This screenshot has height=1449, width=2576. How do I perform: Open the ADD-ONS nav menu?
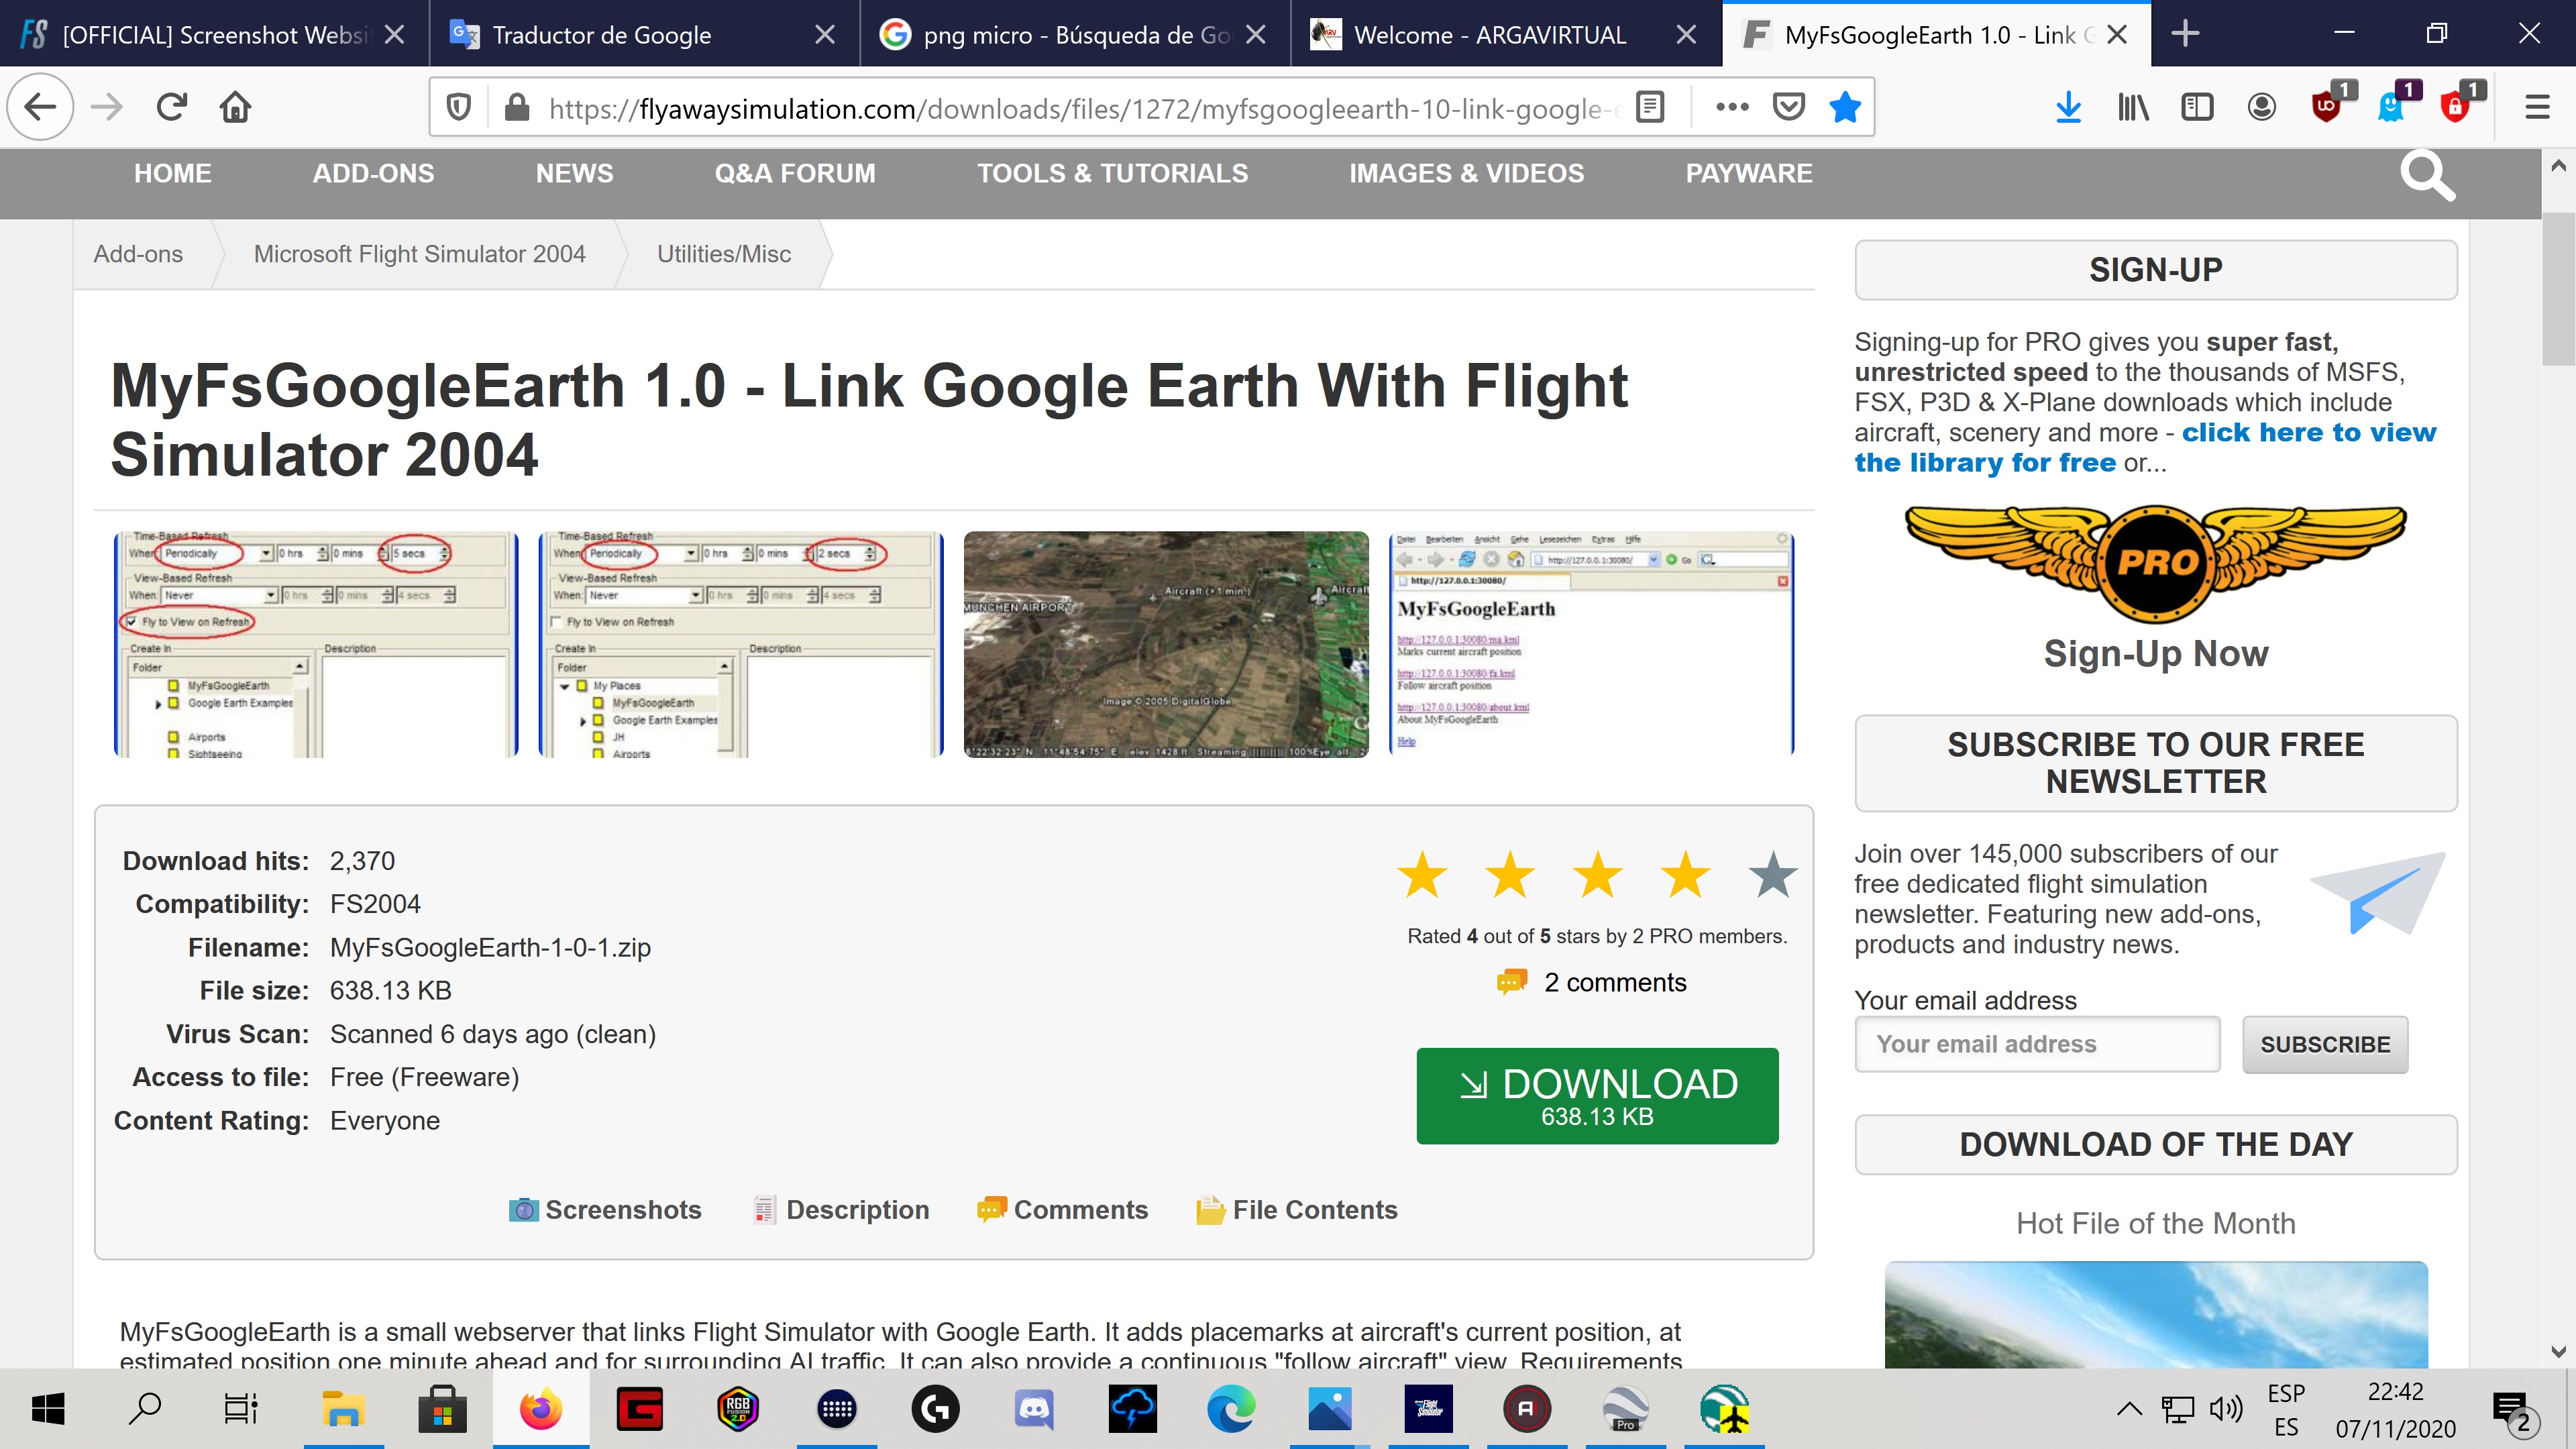pos(373,173)
